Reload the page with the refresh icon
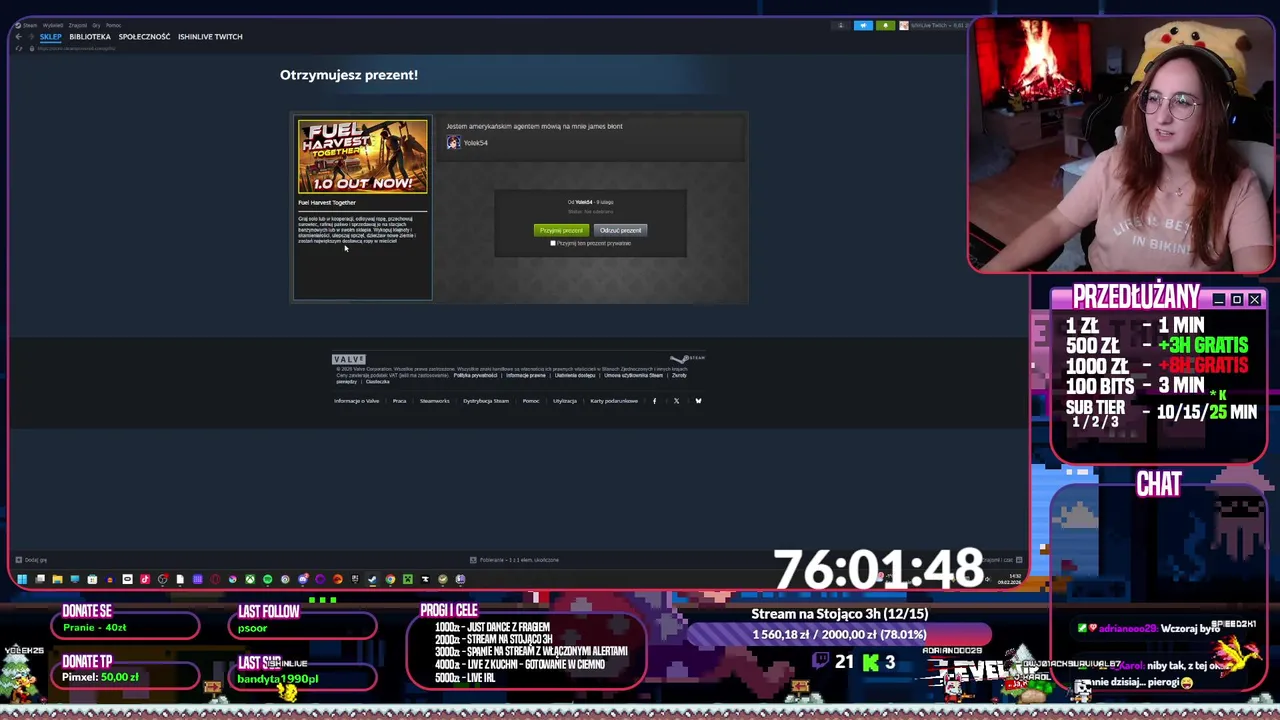1280x720 pixels. pos(18,48)
